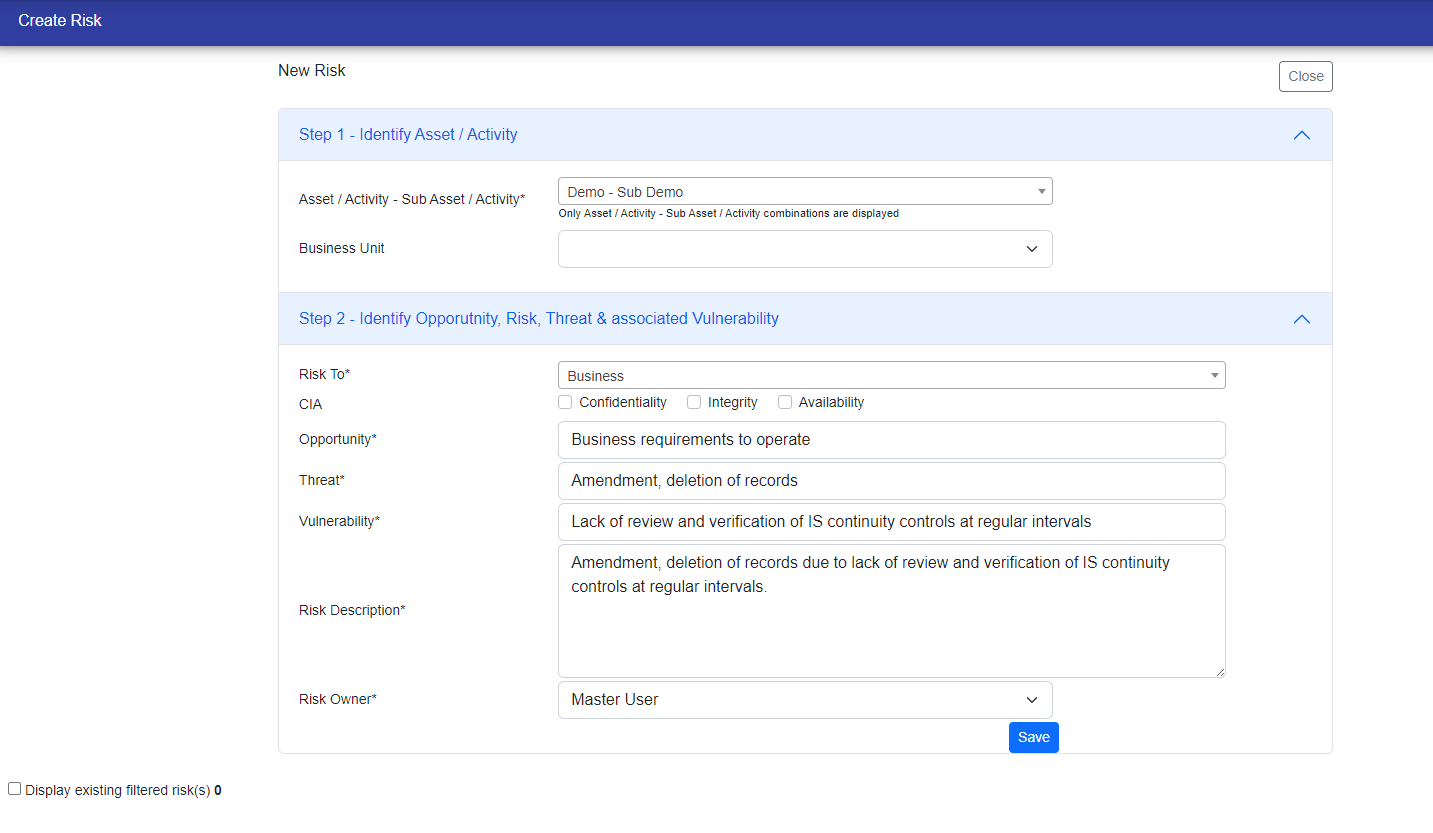Check the Availability checkbox
1433x833 pixels.
[x=785, y=402]
